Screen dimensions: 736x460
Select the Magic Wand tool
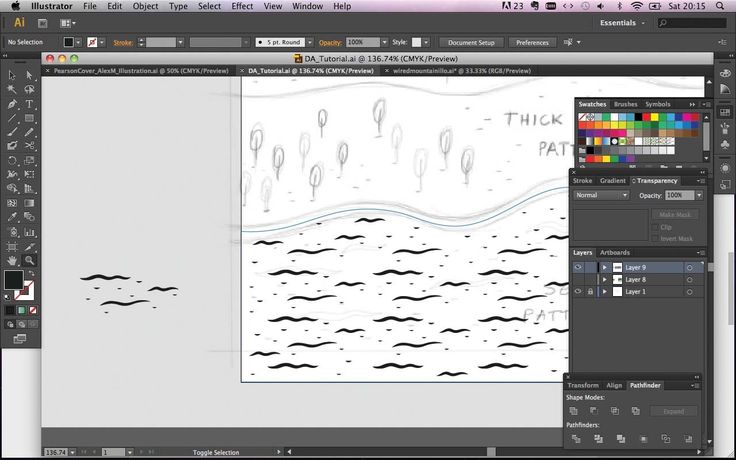(12, 90)
